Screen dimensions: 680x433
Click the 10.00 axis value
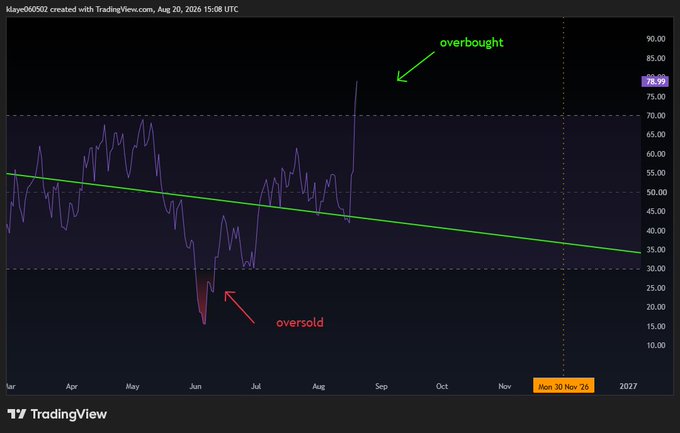click(656, 345)
